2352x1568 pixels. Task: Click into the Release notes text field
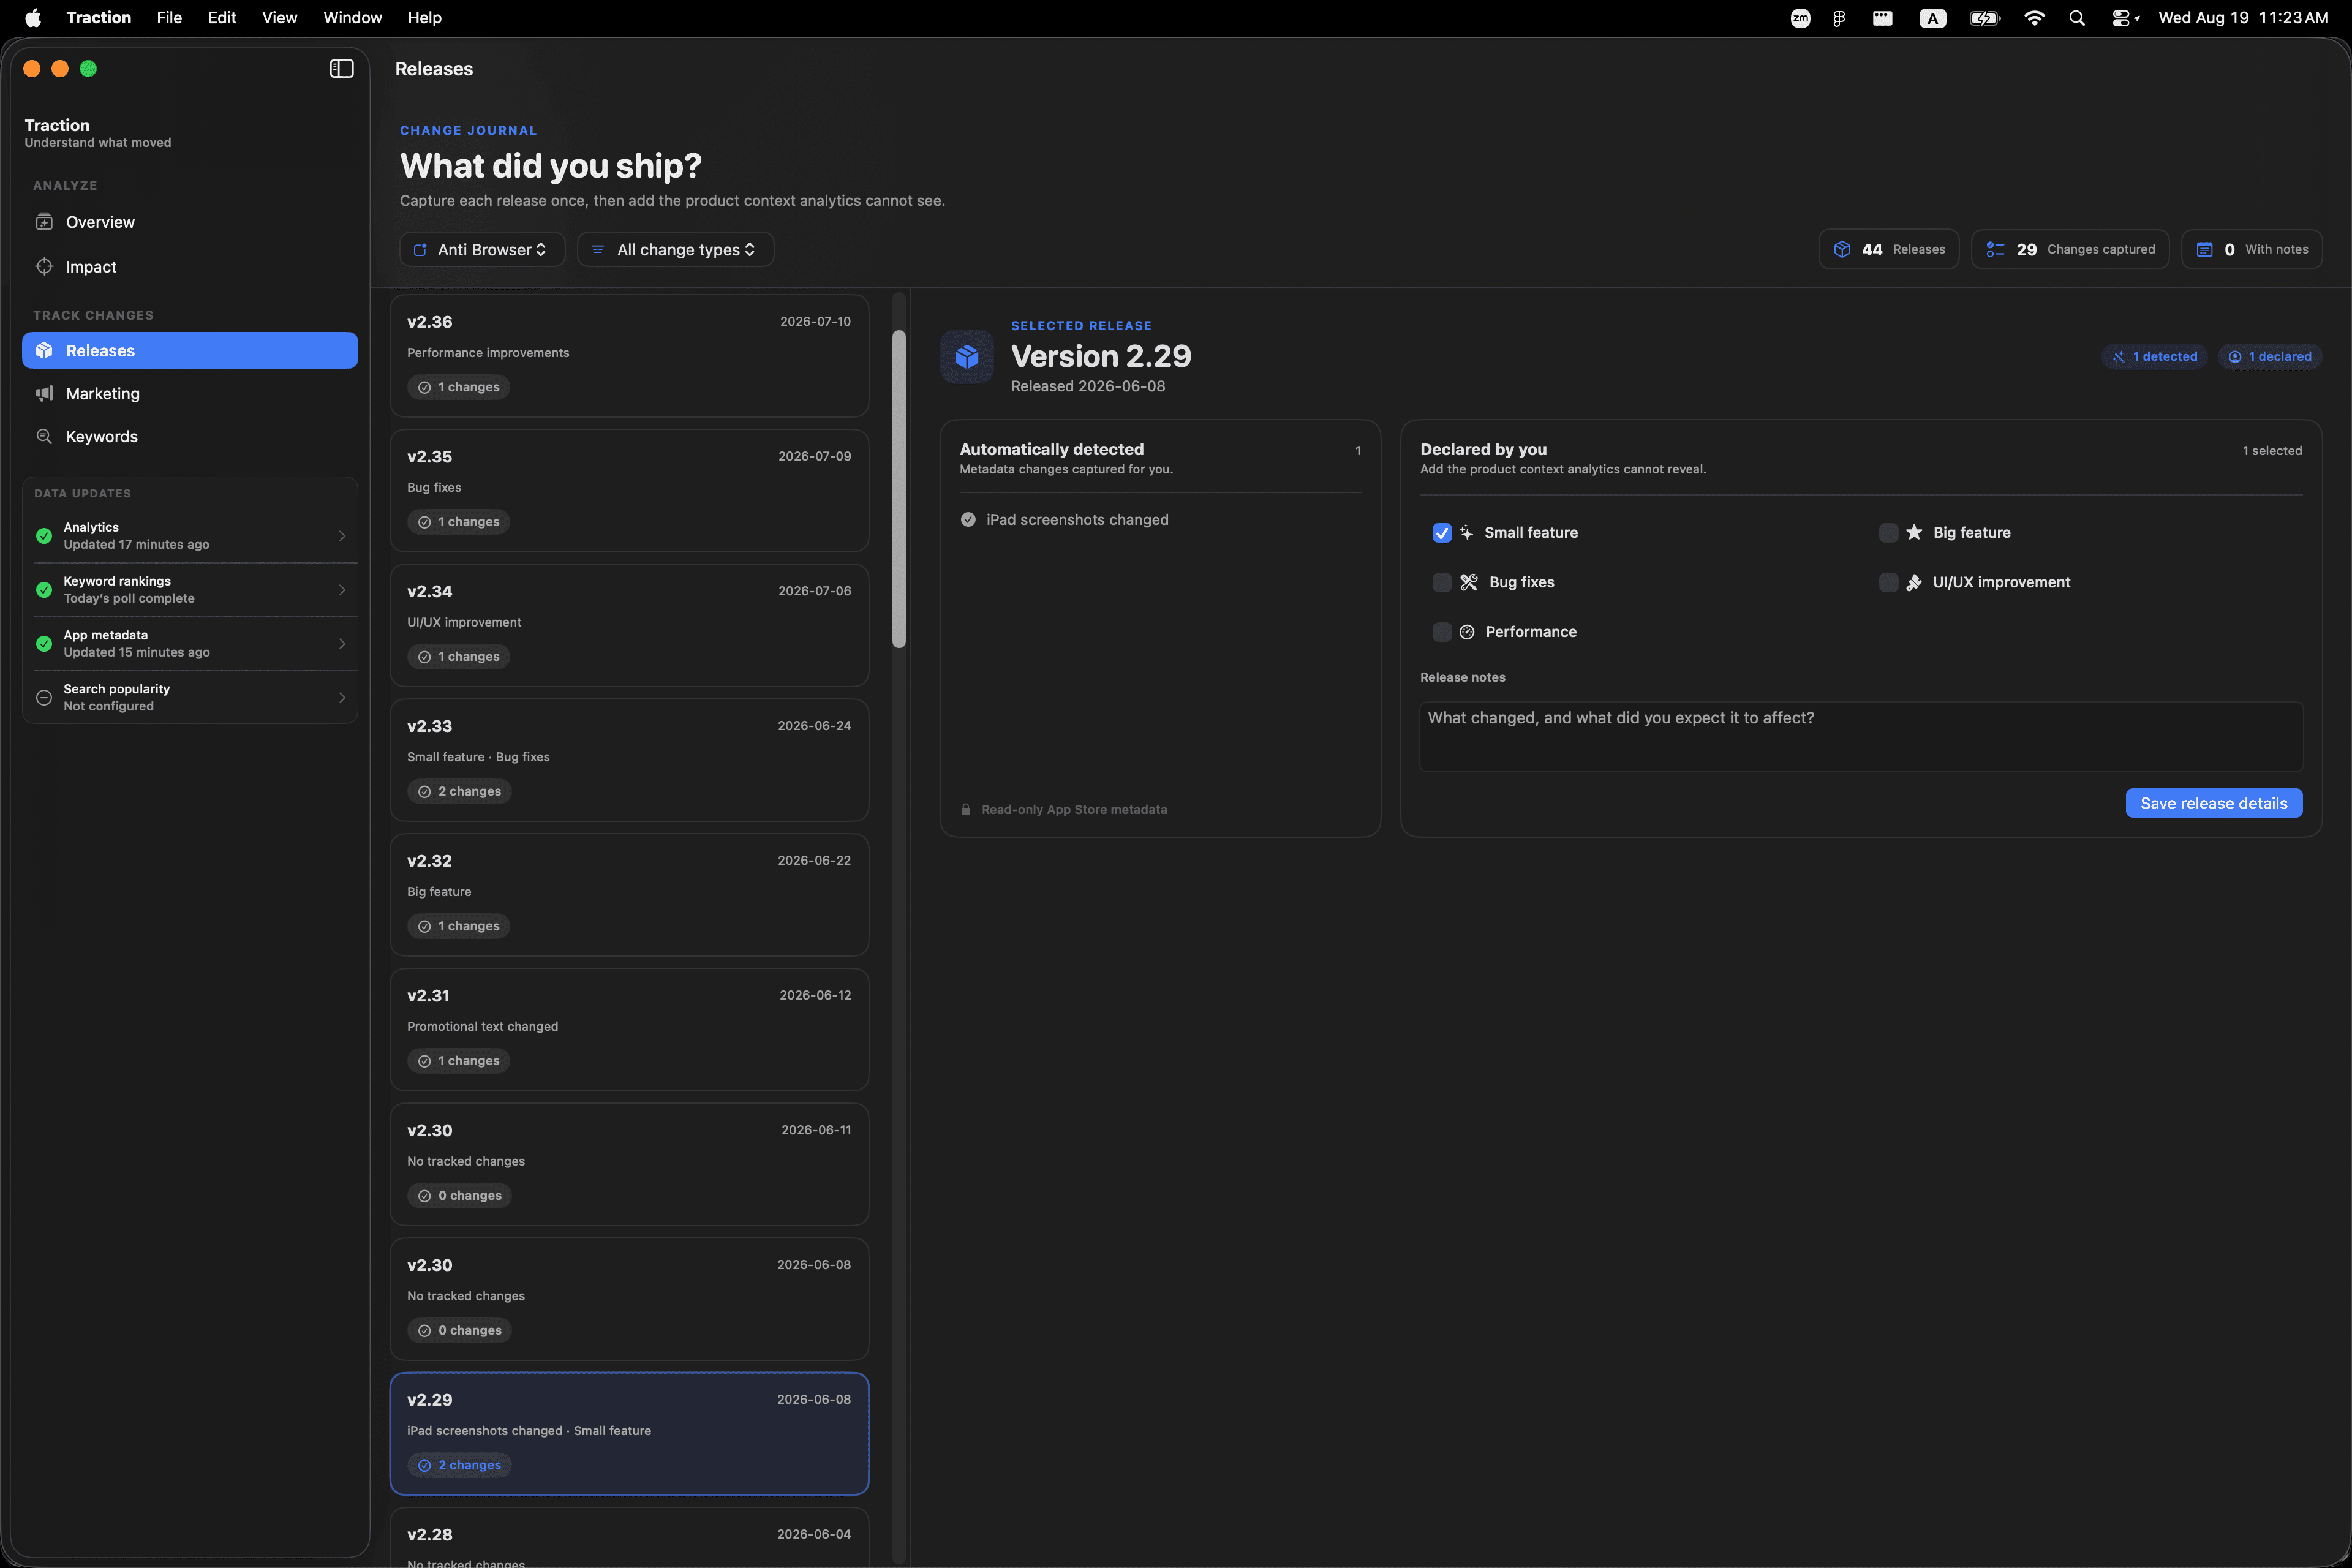1861,736
